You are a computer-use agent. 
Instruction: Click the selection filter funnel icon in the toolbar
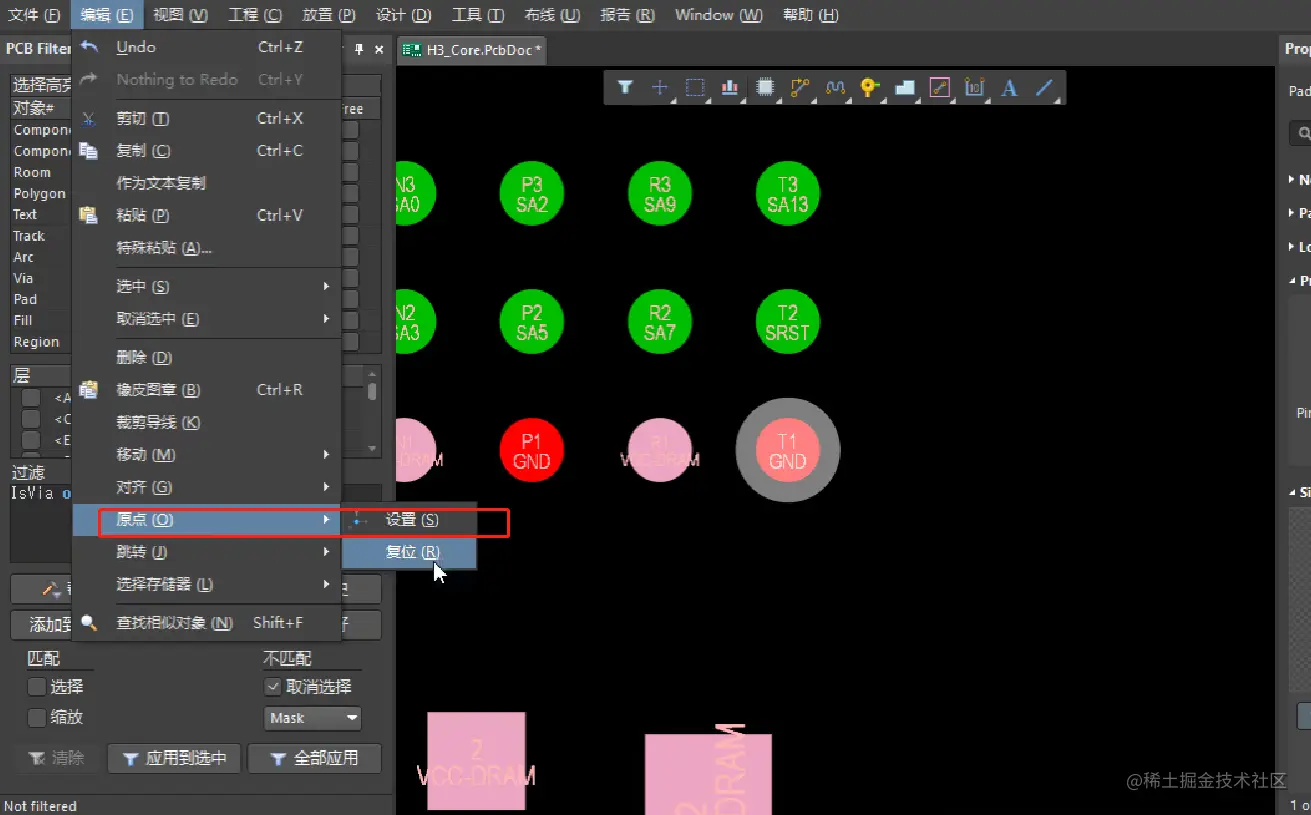coord(625,88)
